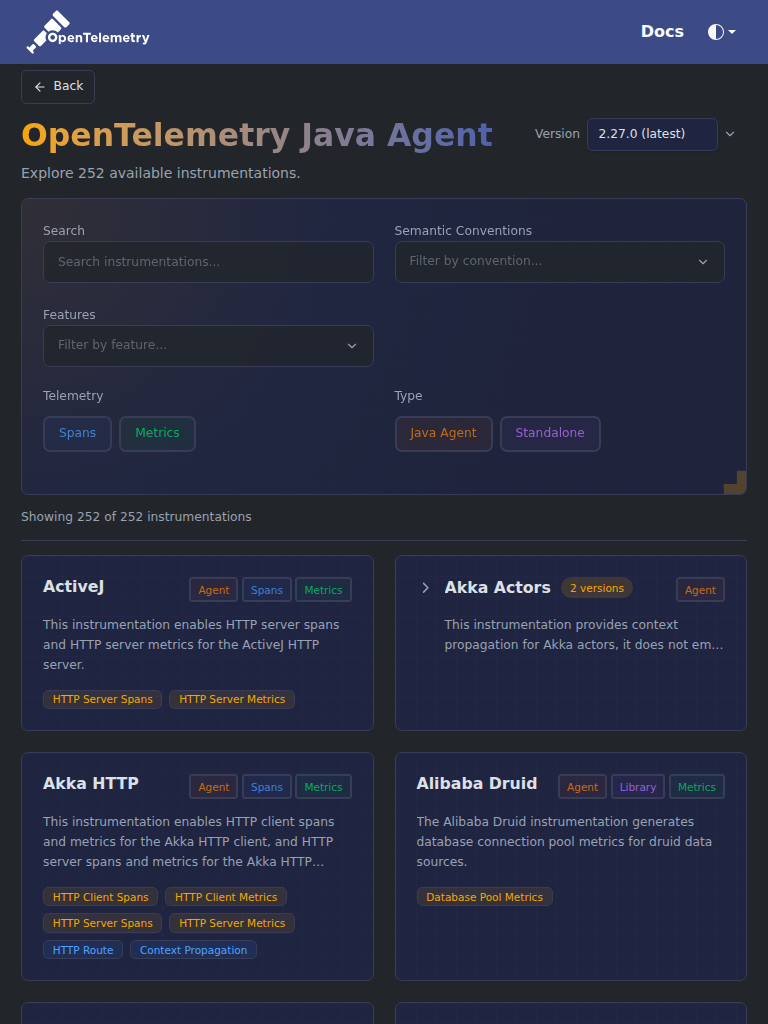Click the Agent badge on Akka Actors card

click(x=700, y=590)
